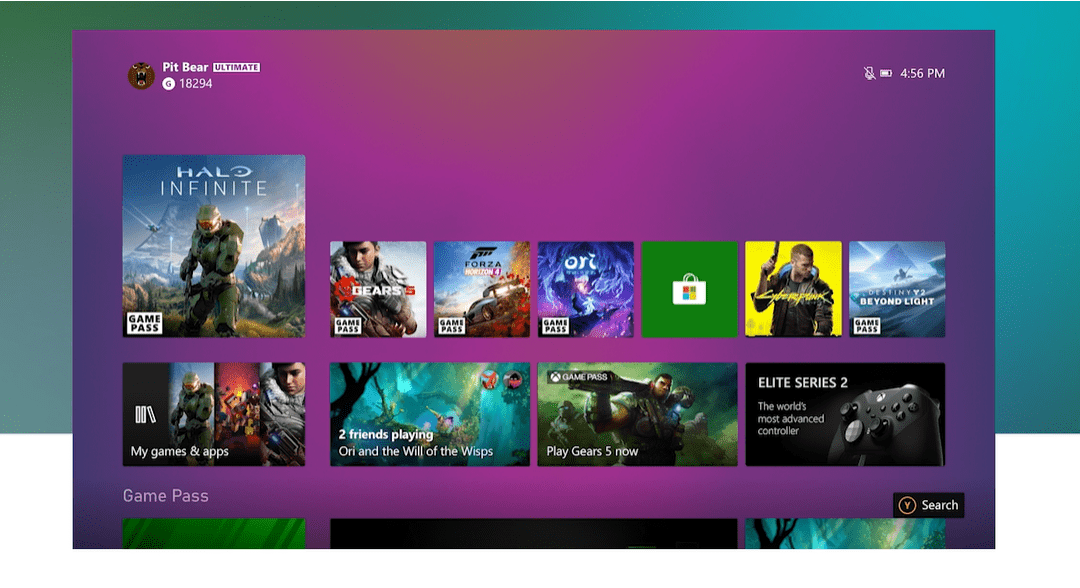Open My games & apps

click(213, 414)
